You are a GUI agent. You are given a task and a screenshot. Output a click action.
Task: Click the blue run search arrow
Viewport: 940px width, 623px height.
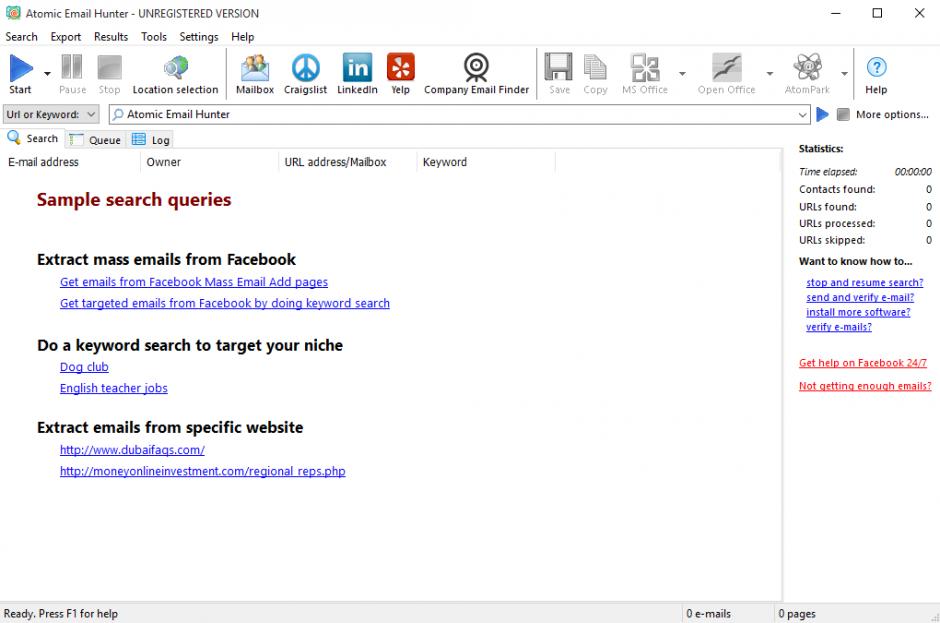click(x=822, y=115)
